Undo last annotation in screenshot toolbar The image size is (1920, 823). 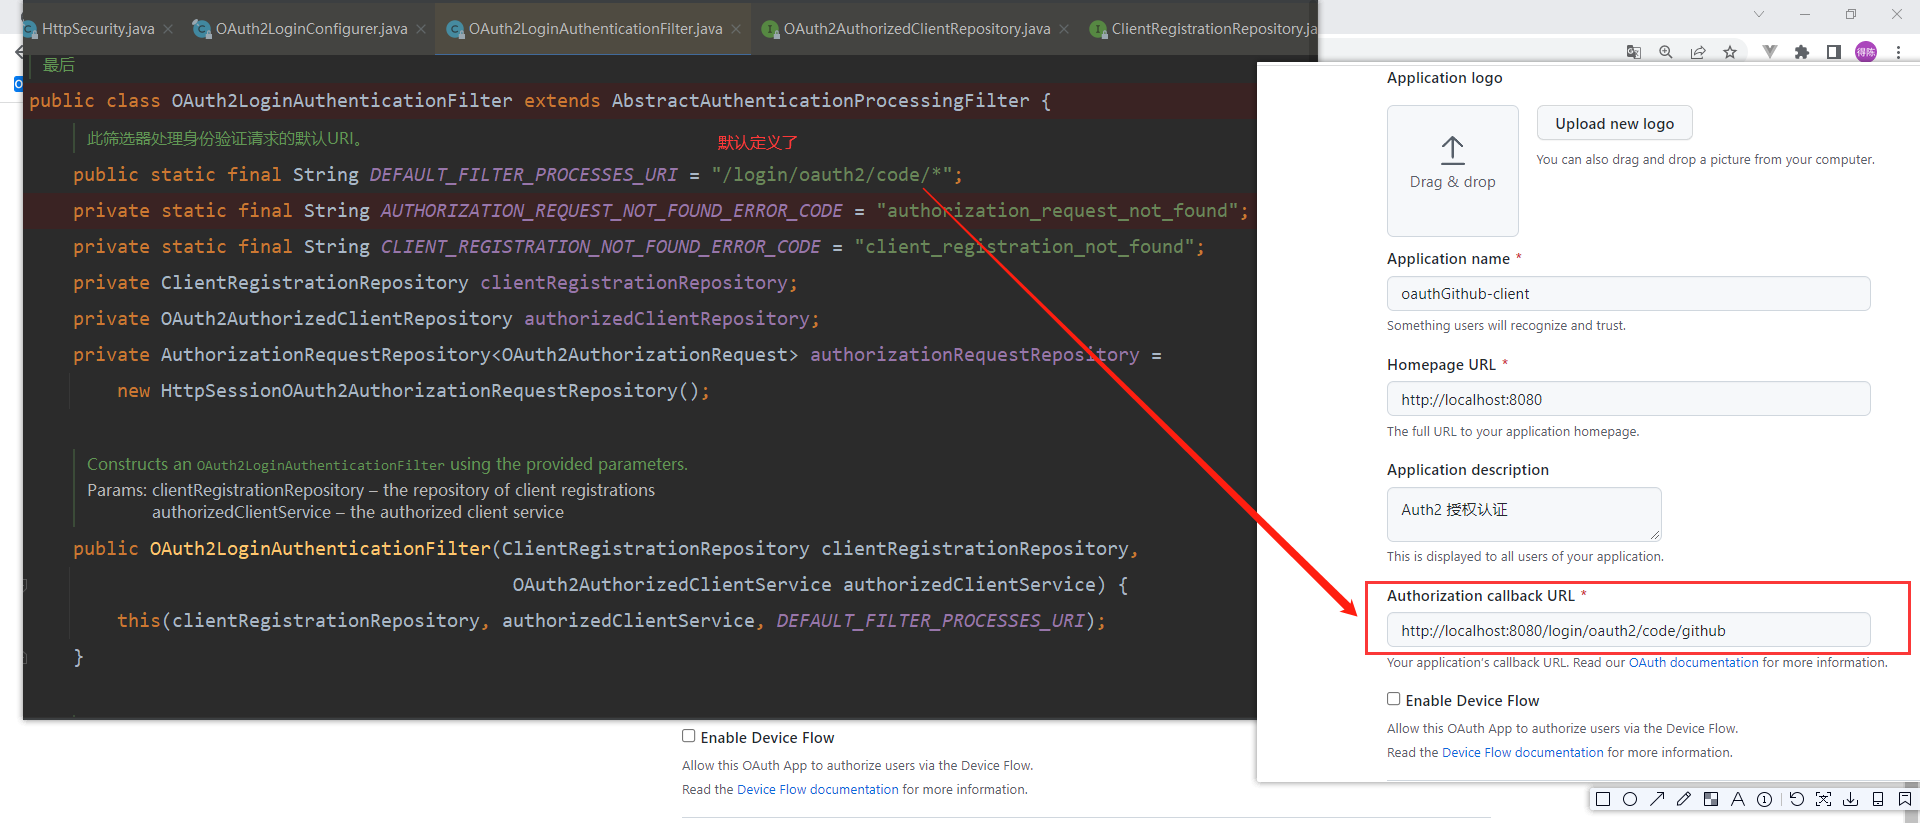point(1797,799)
